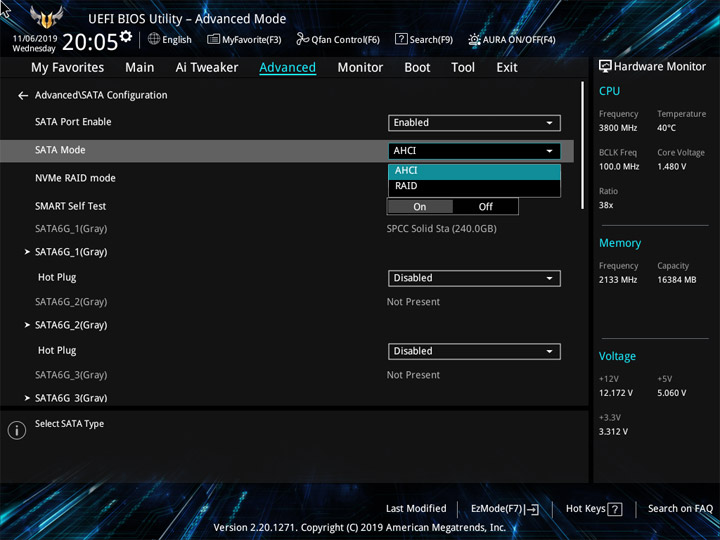The height and width of the screenshot is (540, 720).
Task: Select the Advanced tab
Action: tap(287, 68)
